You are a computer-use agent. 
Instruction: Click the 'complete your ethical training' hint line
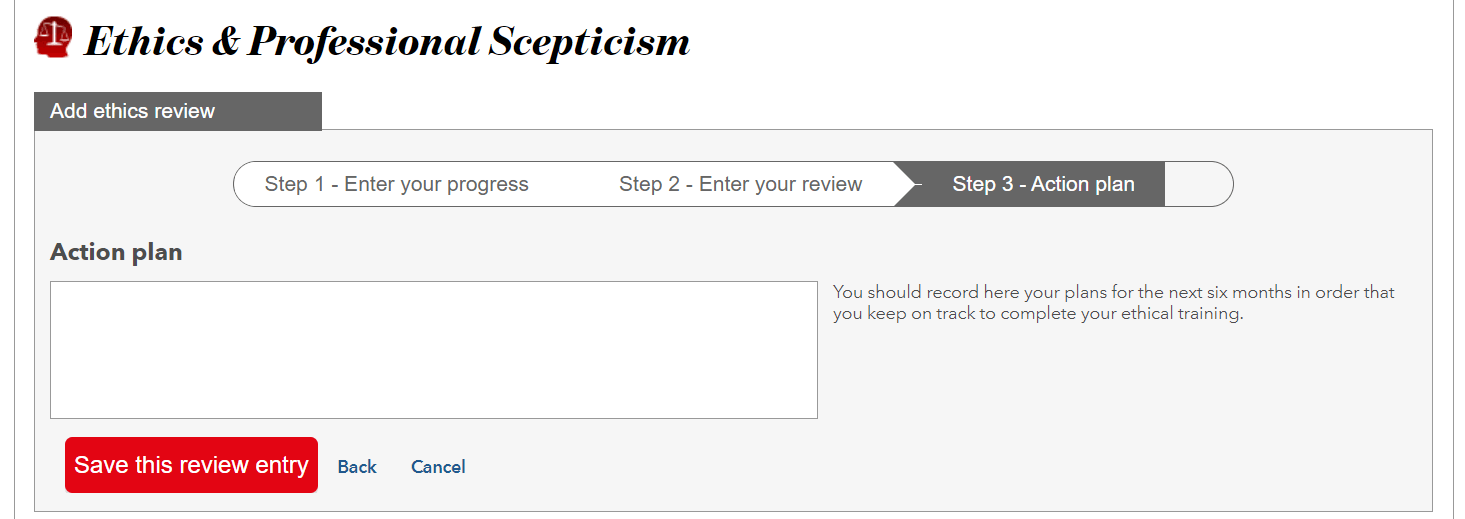point(1037,314)
